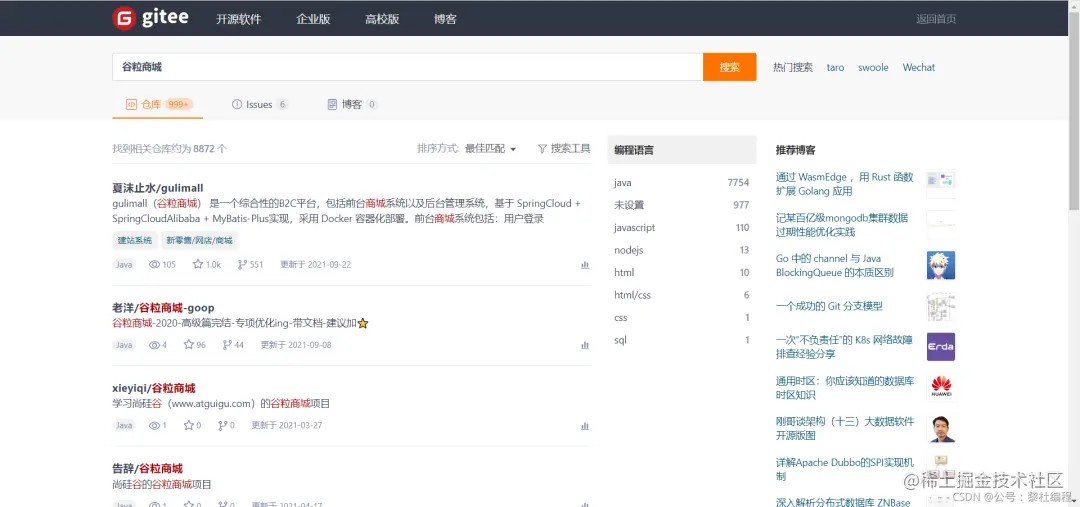
Task: Open the 高校版 menu item
Action: [x=382, y=19]
